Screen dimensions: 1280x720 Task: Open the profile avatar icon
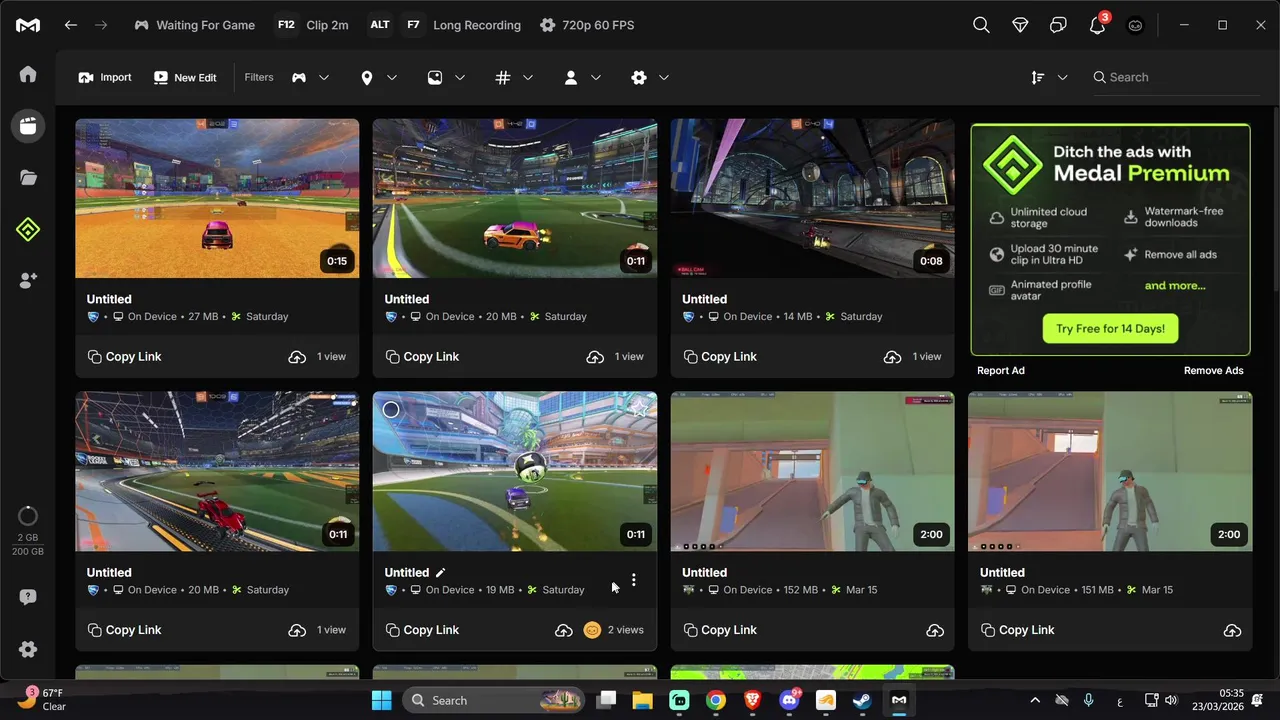pyautogui.click(x=1135, y=25)
